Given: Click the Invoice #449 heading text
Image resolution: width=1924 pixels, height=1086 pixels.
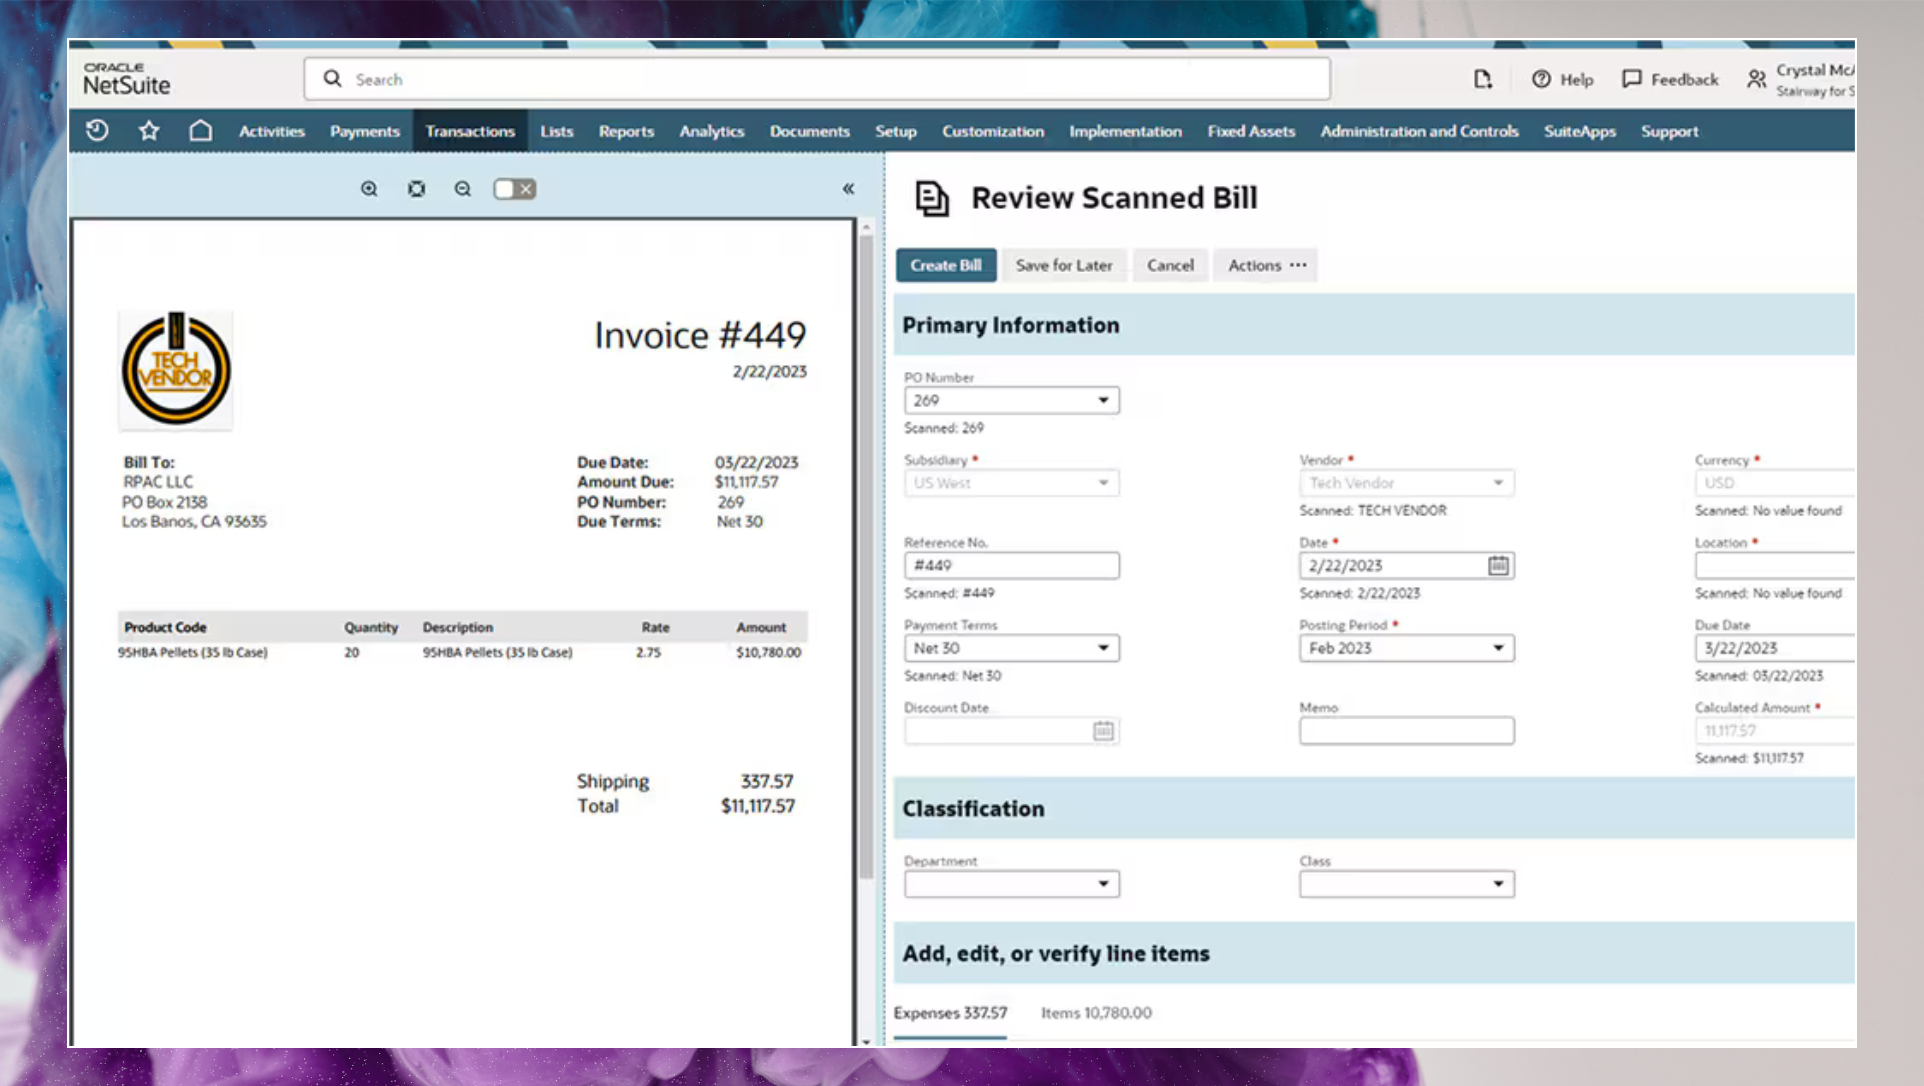Looking at the screenshot, I should tap(700, 335).
